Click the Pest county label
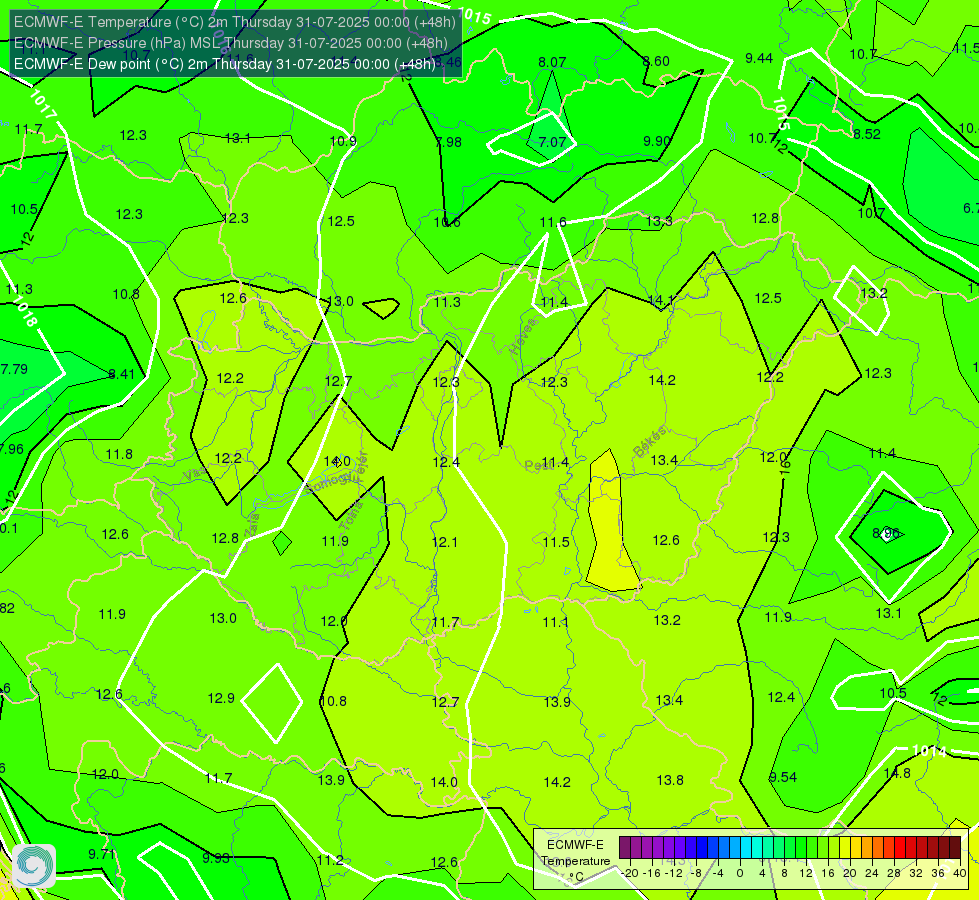979x900 pixels. [x=536, y=465]
